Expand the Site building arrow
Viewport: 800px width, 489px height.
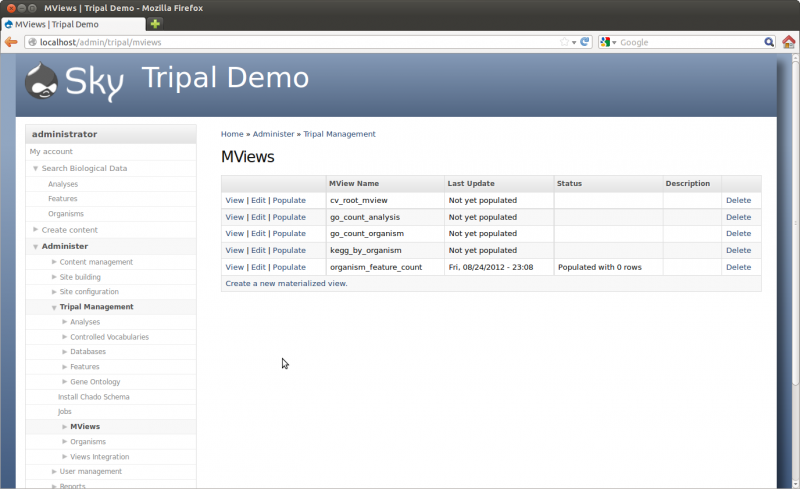[54, 277]
